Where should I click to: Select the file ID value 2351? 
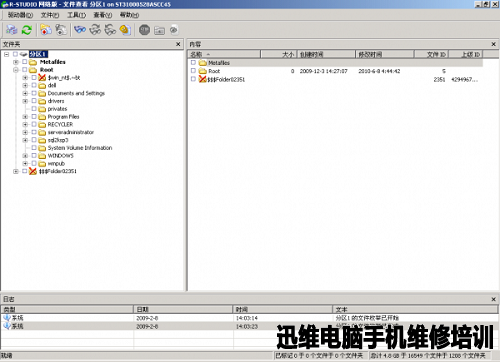pos(439,79)
